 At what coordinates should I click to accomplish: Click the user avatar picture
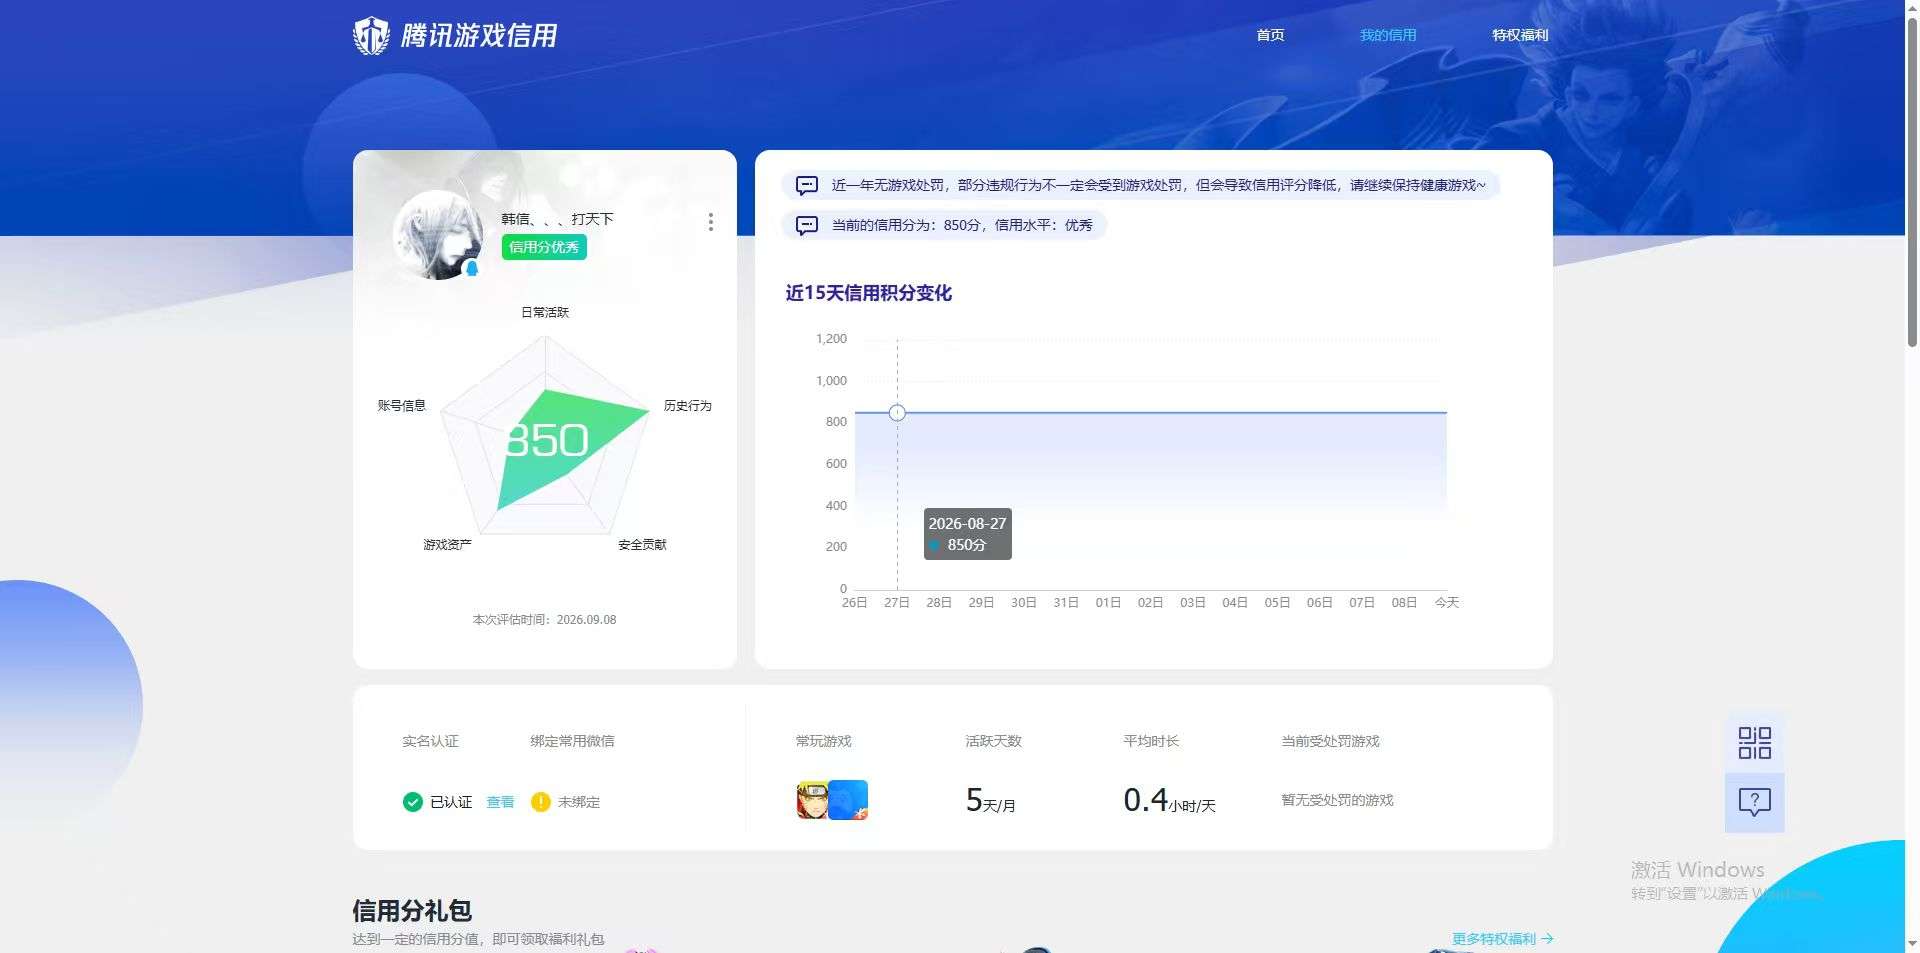point(438,235)
